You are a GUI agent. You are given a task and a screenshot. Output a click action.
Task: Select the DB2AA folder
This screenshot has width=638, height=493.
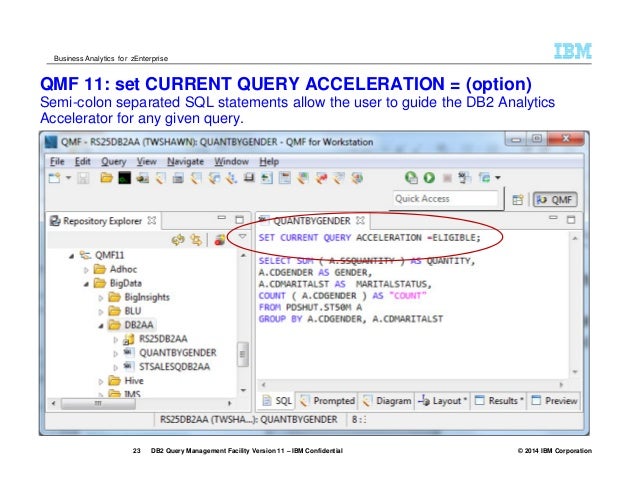pos(139,325)
